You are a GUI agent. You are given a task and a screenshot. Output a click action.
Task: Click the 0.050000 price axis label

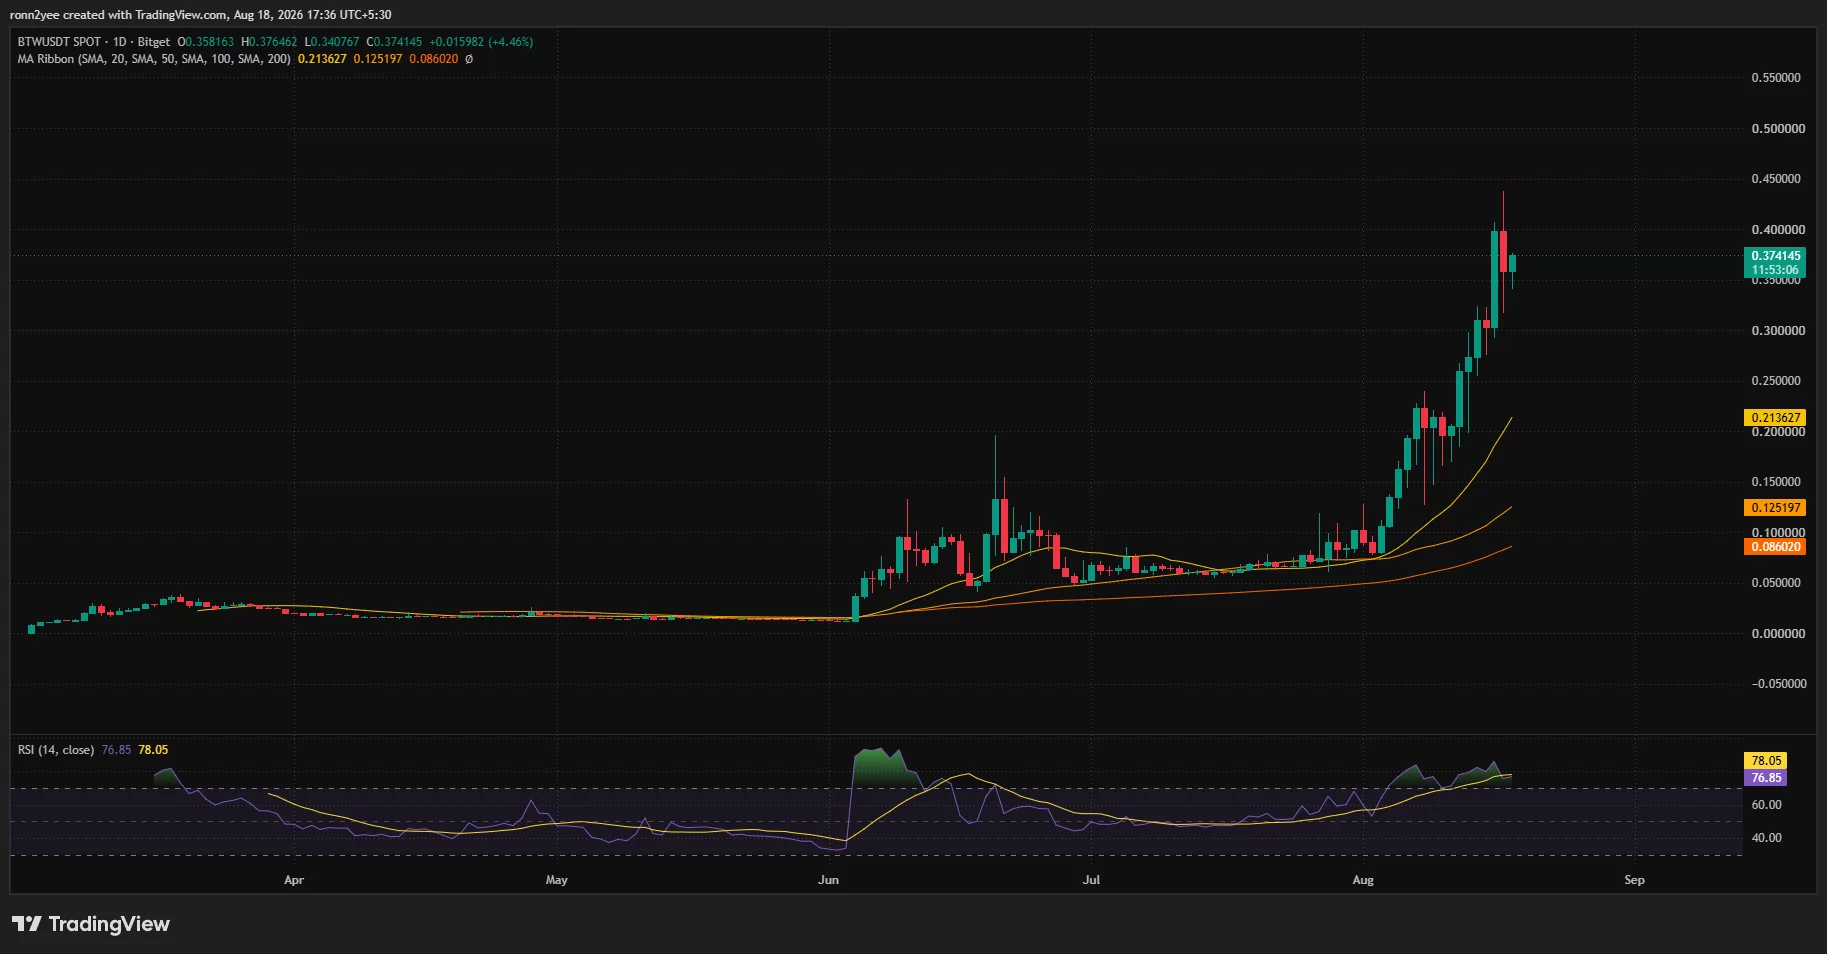coord(1776,583)
